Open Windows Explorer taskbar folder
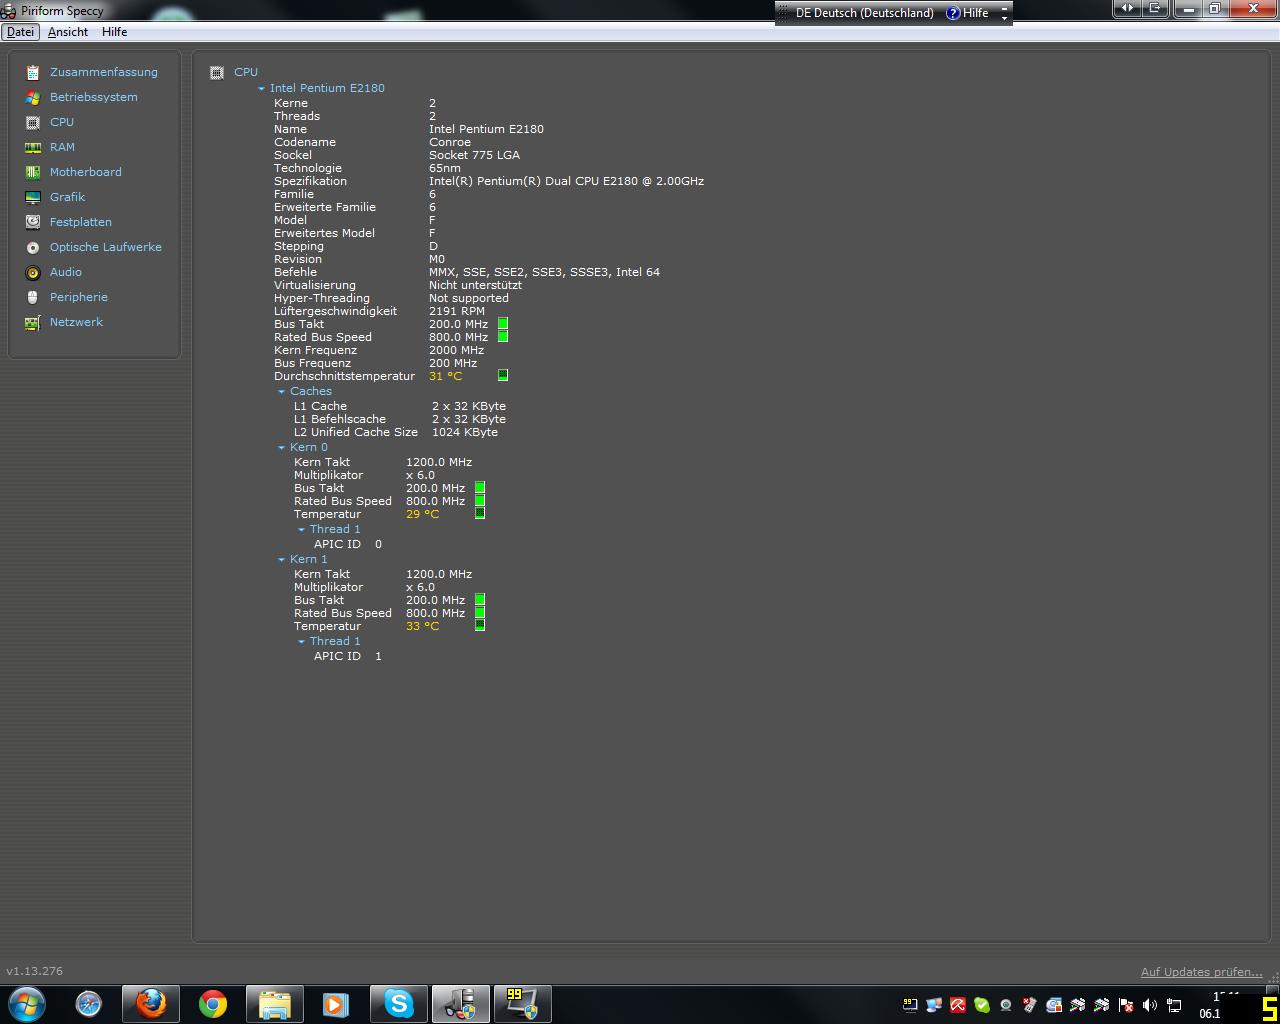This screenshot has height=1024, width=1280. click(275, 1004)
